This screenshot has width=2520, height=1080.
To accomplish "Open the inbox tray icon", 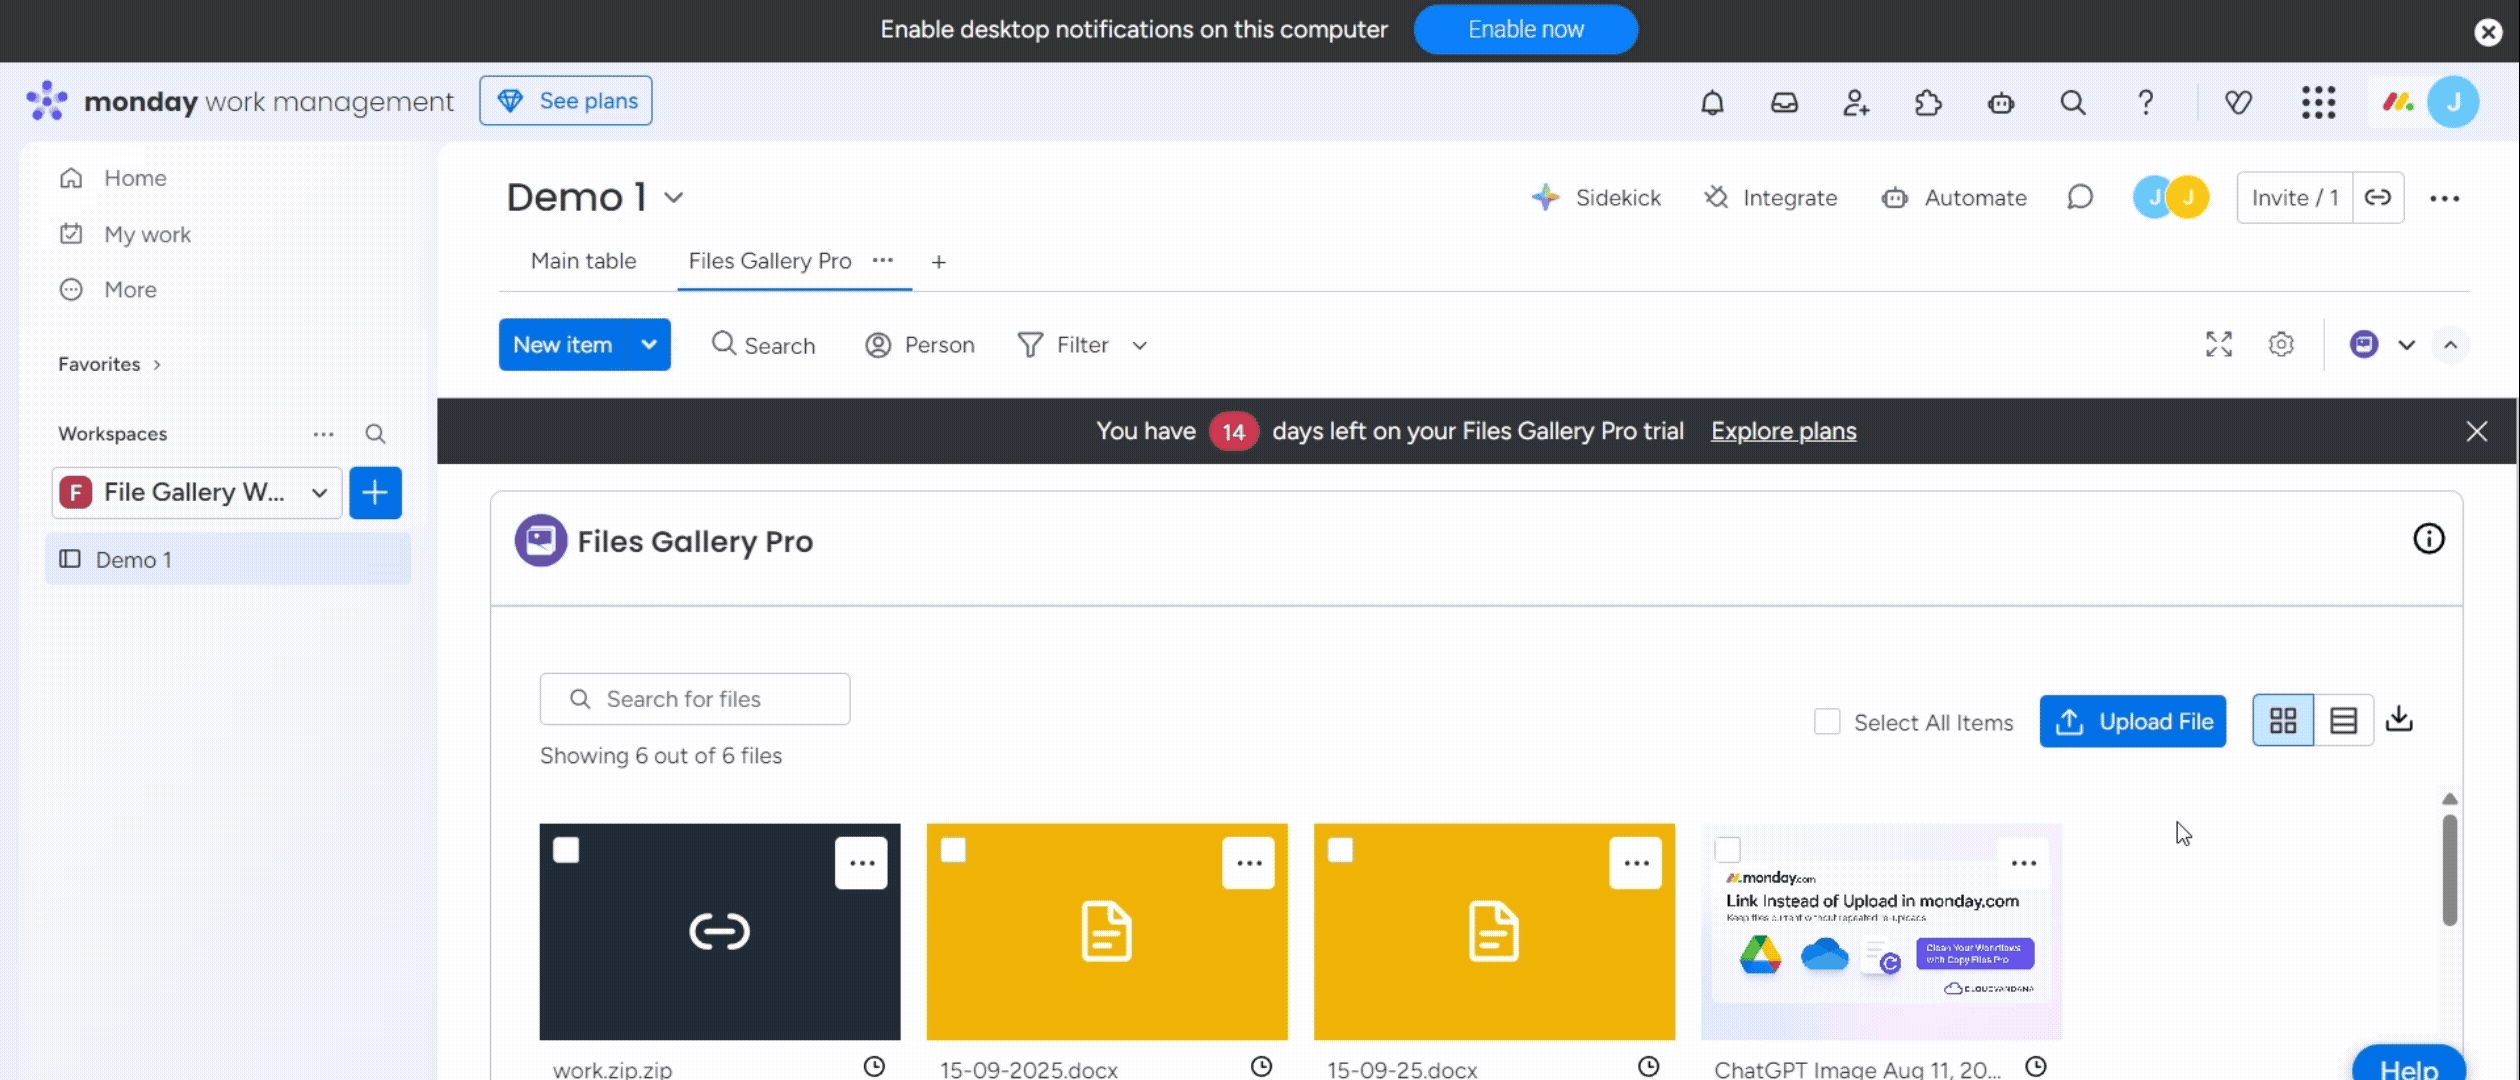I will (x=1784, y=102).
